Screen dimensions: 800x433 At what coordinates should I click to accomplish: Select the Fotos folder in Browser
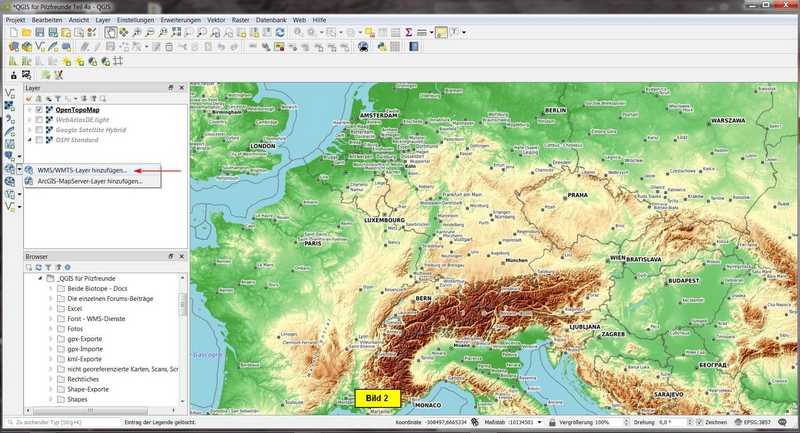pos(75,329)
